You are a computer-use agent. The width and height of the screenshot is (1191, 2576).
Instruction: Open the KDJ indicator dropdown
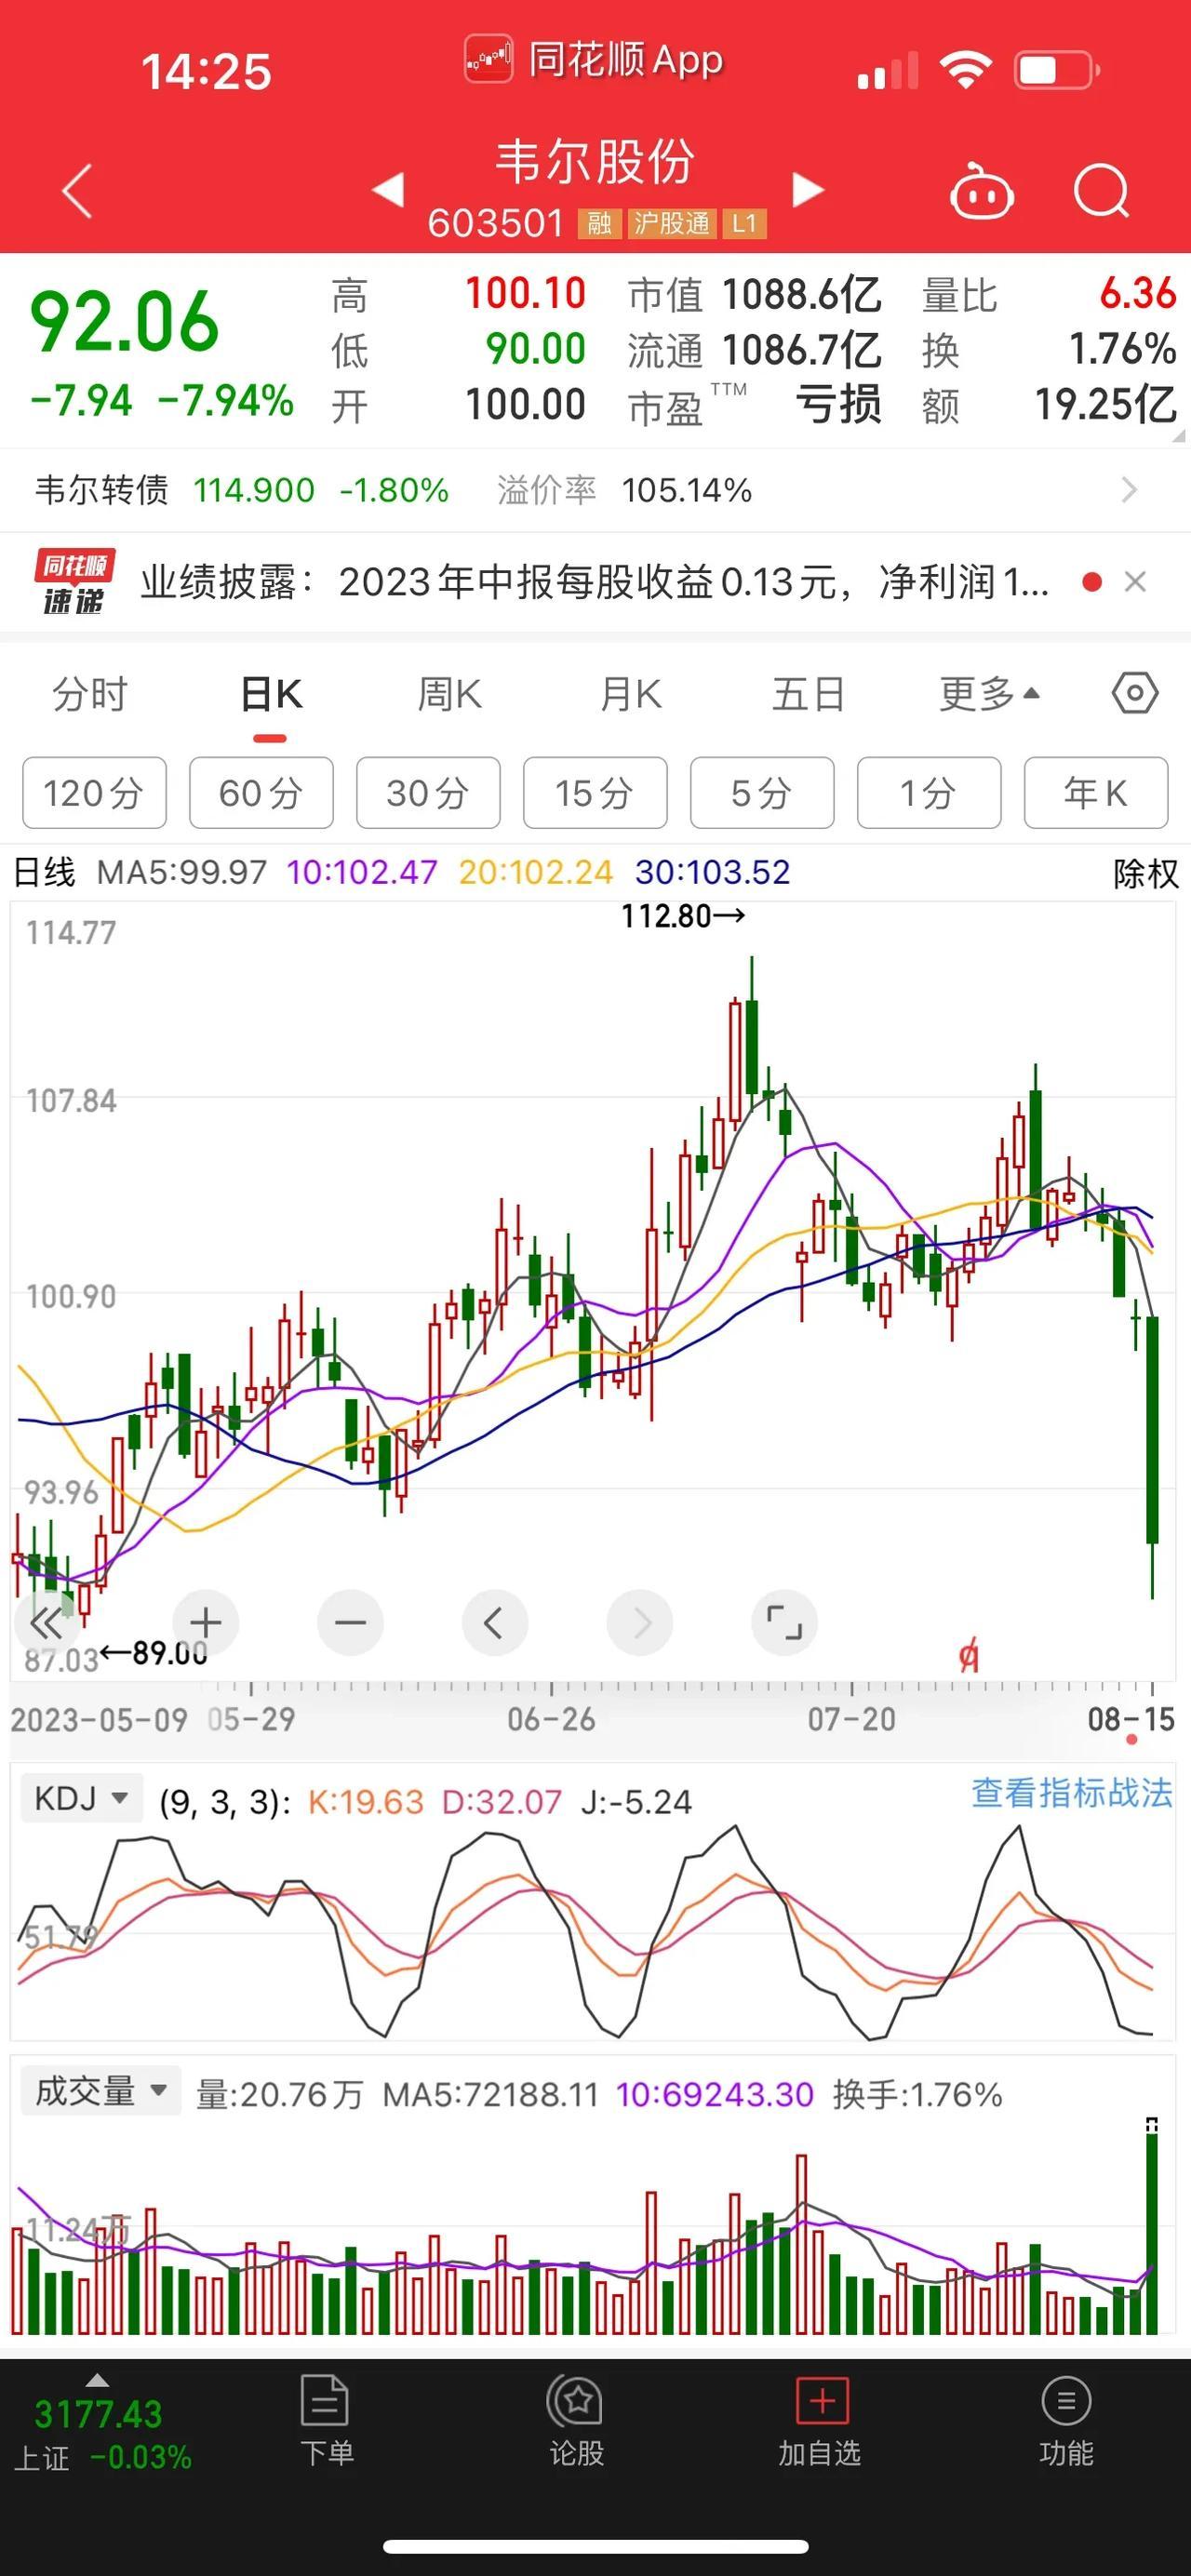tap(81, 1798)
